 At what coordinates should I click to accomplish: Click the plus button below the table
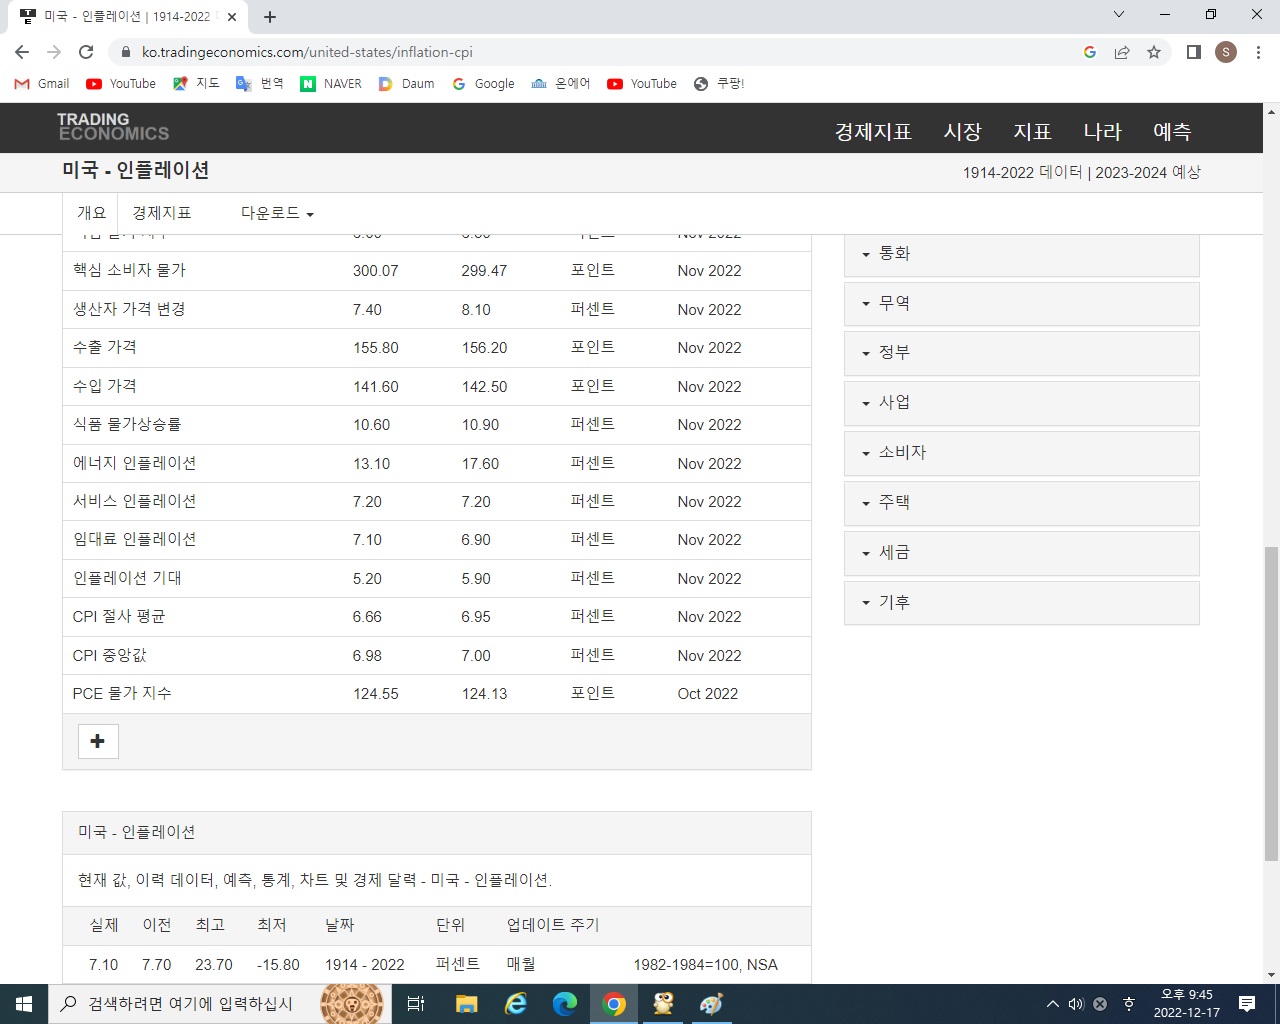click(x=98, y=741)
